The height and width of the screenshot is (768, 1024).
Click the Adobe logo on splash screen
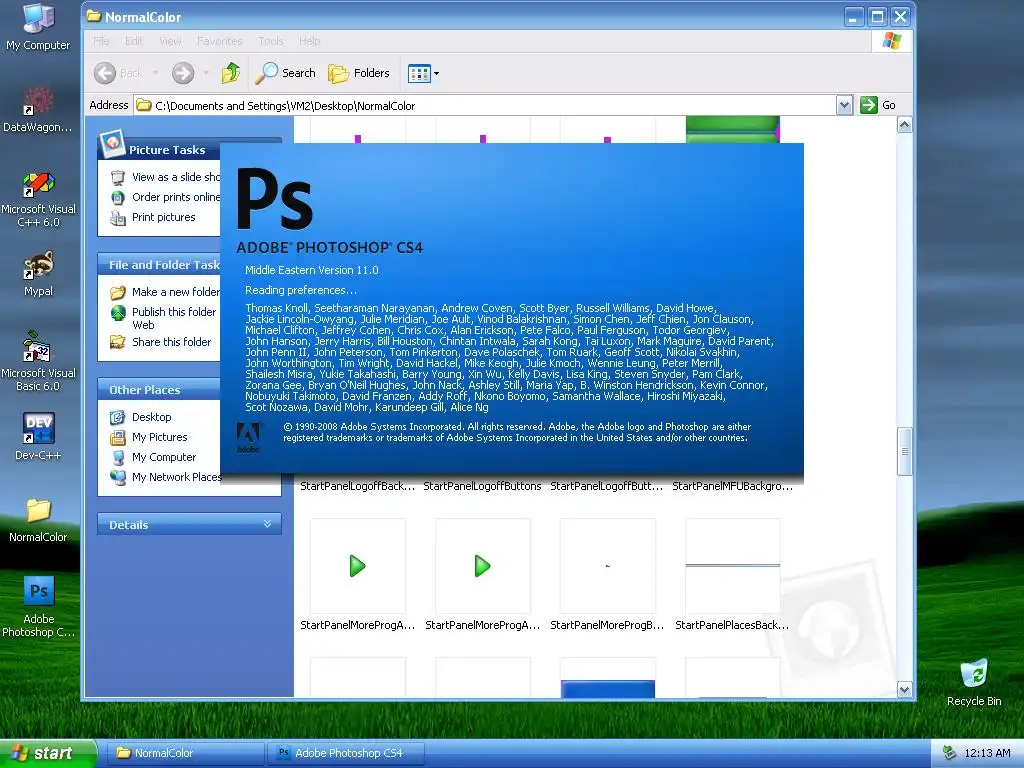[x=248, y=438]
